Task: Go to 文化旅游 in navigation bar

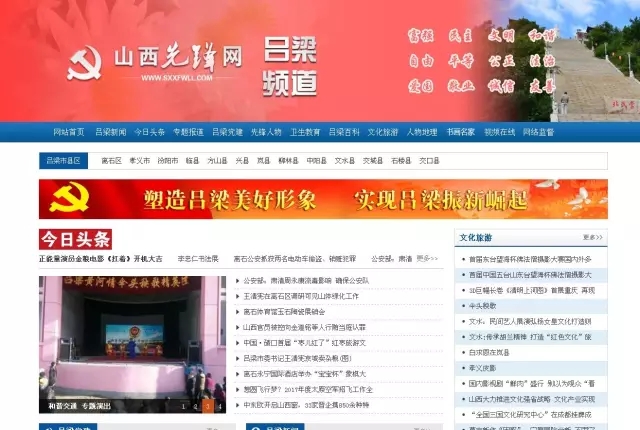Action: pos(383,132)
